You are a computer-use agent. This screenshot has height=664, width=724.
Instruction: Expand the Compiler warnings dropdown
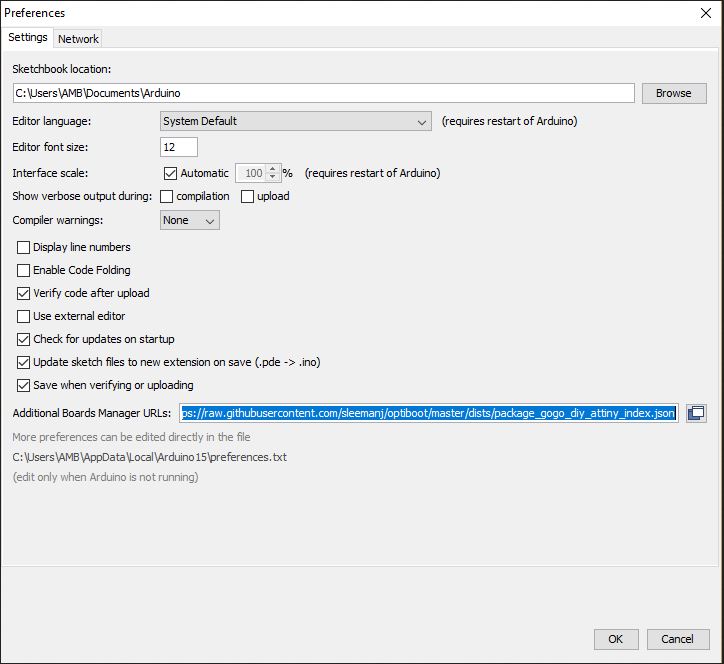coord(190,220)
